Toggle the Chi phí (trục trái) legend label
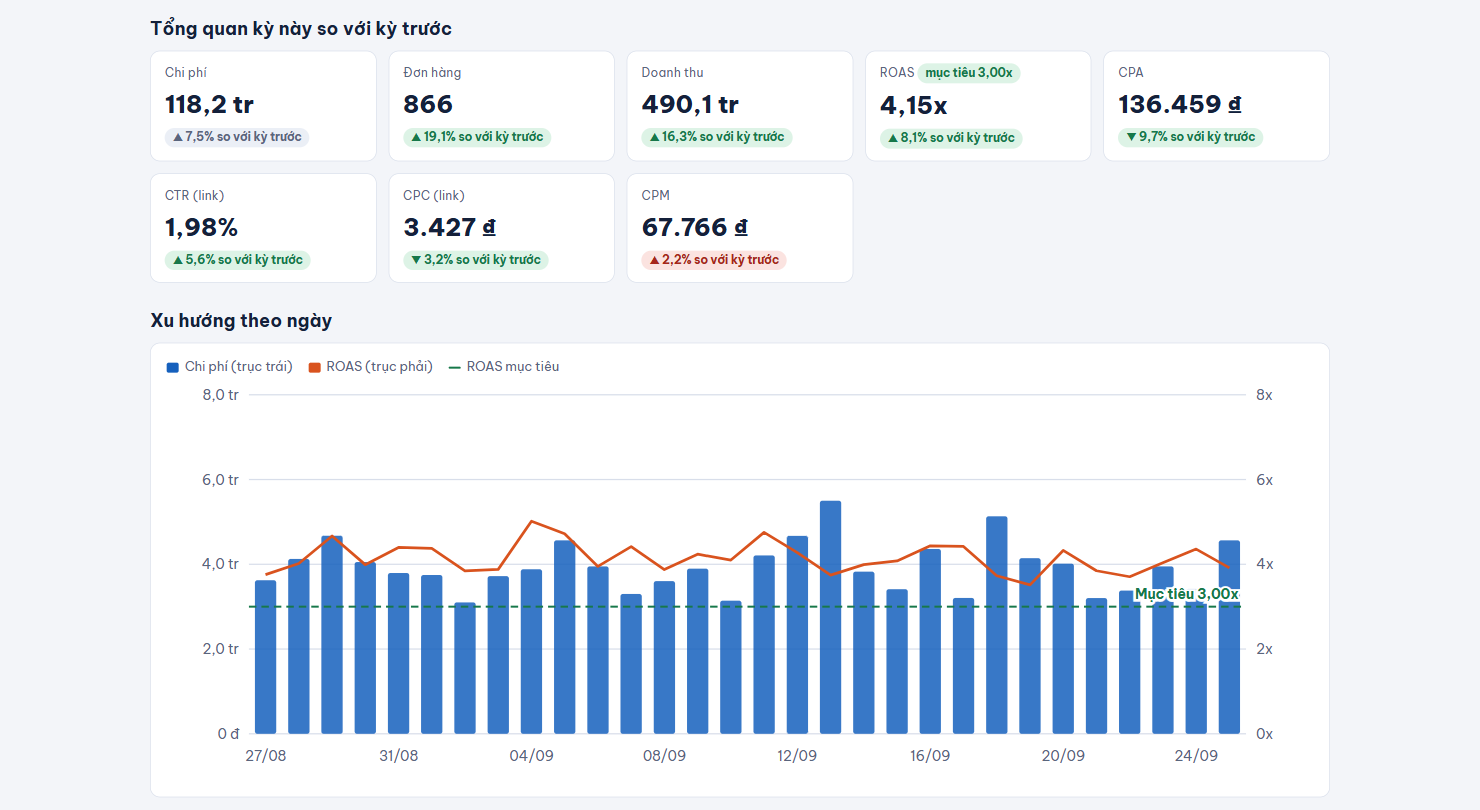This screenshot has width=1480, height=810. [239, 367]
